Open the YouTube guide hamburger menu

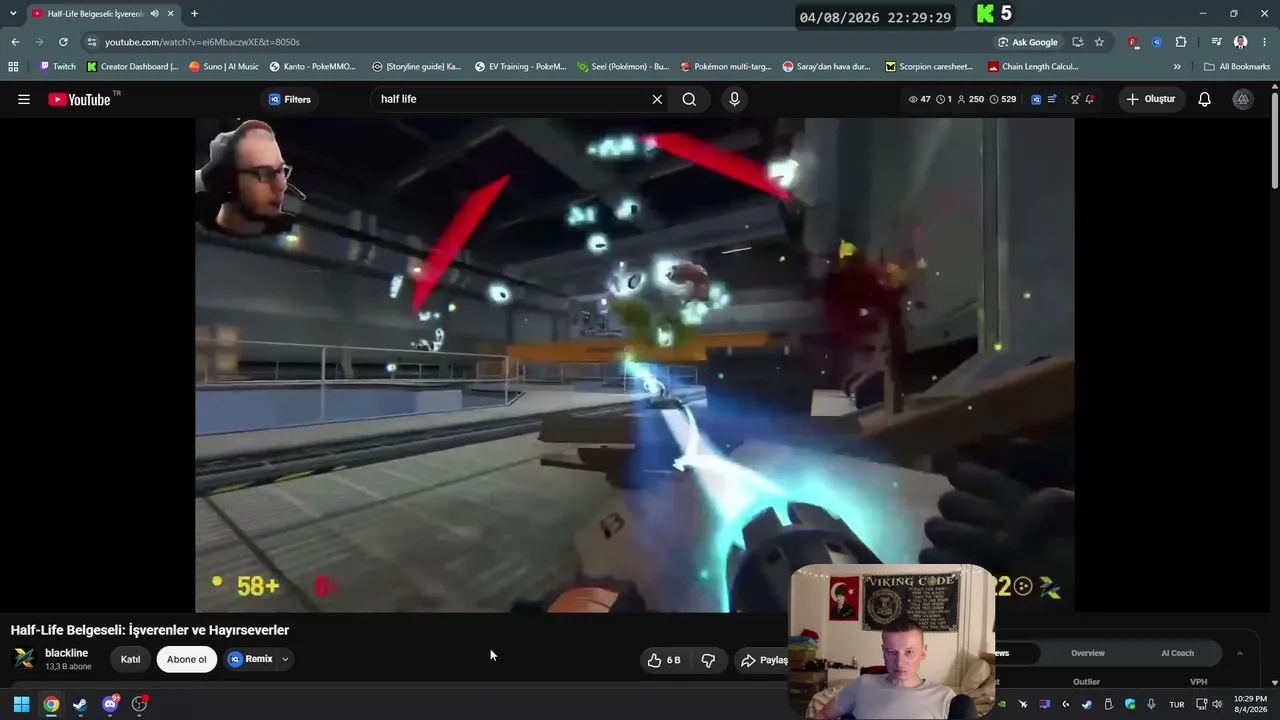24,99
